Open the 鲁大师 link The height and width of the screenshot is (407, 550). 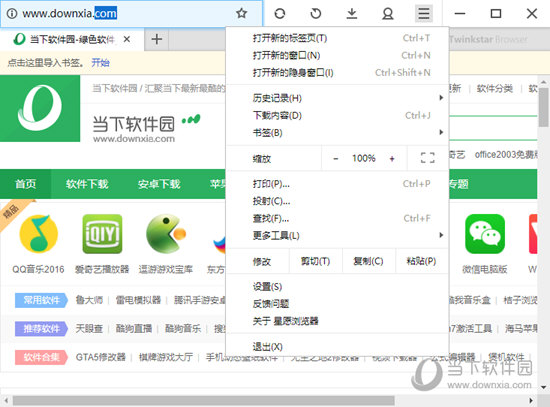click(89, 300)
